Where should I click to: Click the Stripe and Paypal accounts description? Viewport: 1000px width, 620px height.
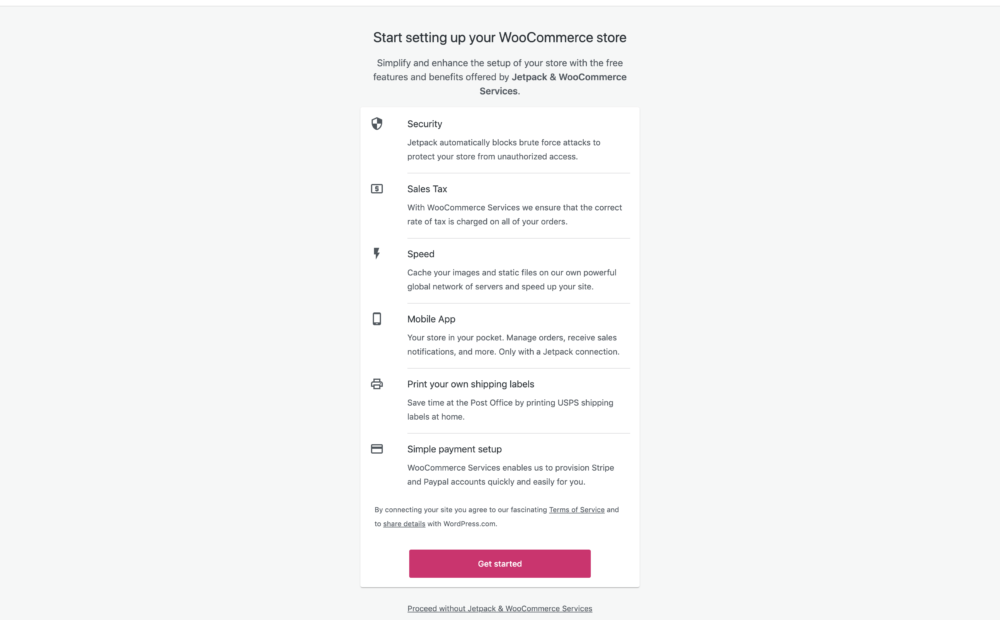[511, 475]
